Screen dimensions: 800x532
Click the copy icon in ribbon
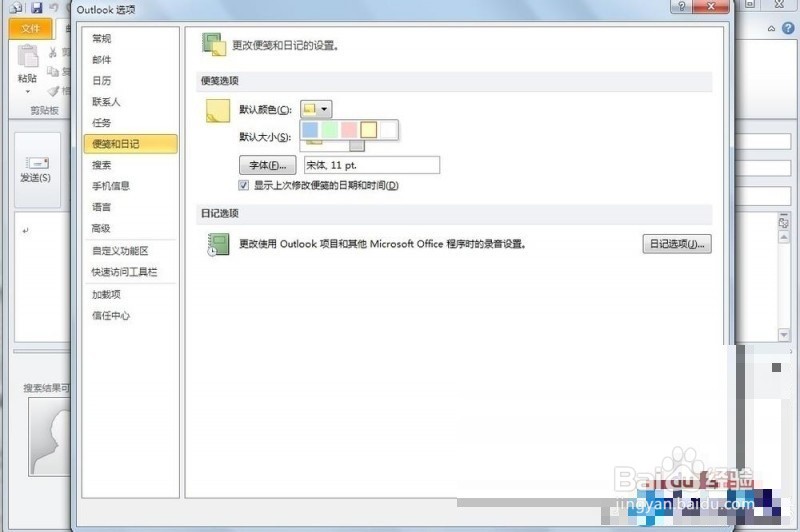pos(53,71)
